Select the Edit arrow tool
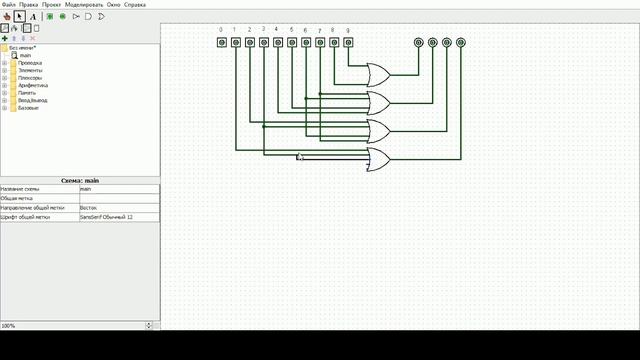 click(x=20, y=17)
